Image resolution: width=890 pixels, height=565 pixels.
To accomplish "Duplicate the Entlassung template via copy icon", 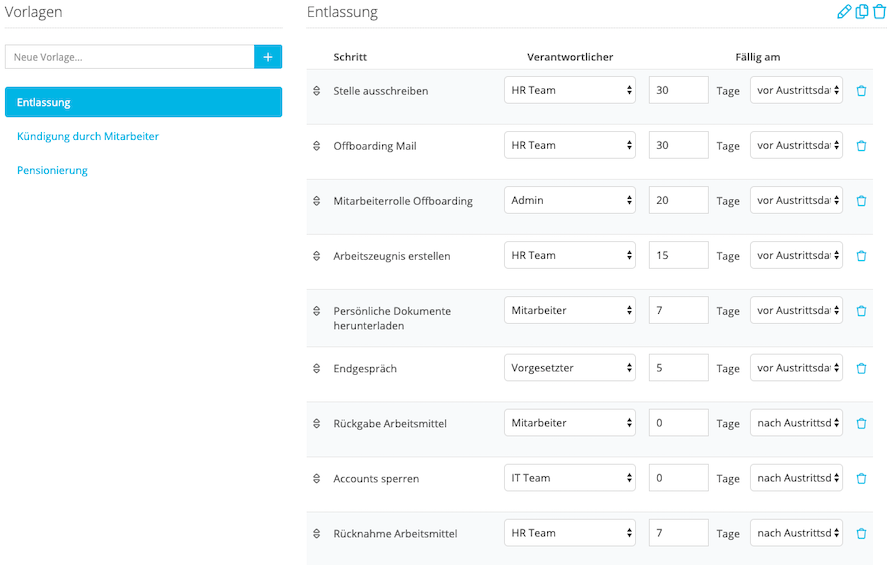I will [x=862, y=12].
